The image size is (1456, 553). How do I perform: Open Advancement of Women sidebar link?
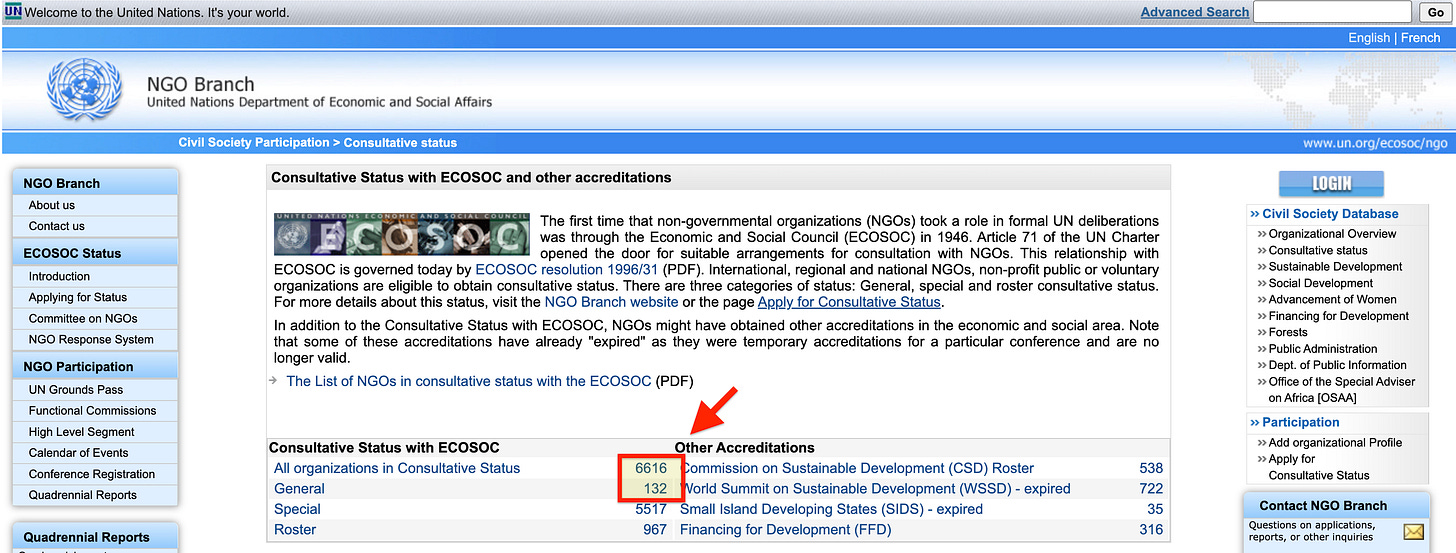click(x=1333, y=299)
